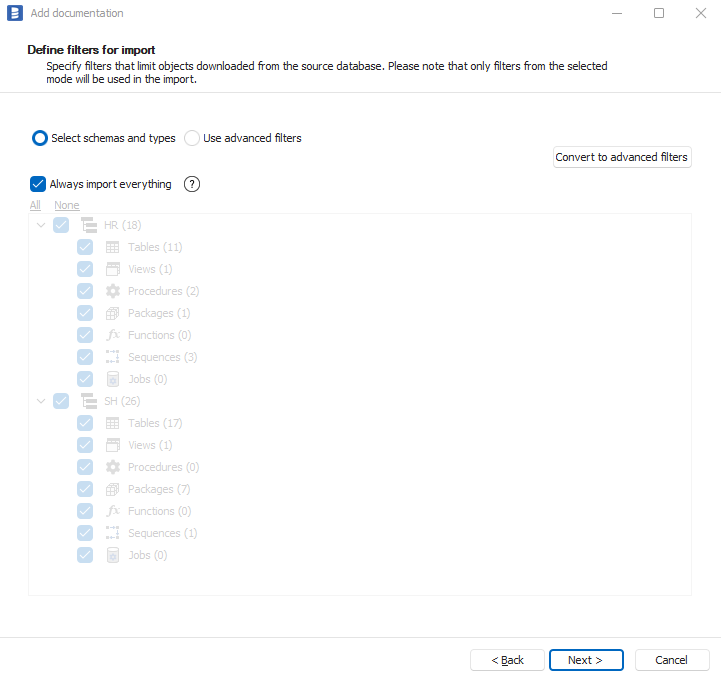Cancel the Add documentation wizard

(672, 660)
